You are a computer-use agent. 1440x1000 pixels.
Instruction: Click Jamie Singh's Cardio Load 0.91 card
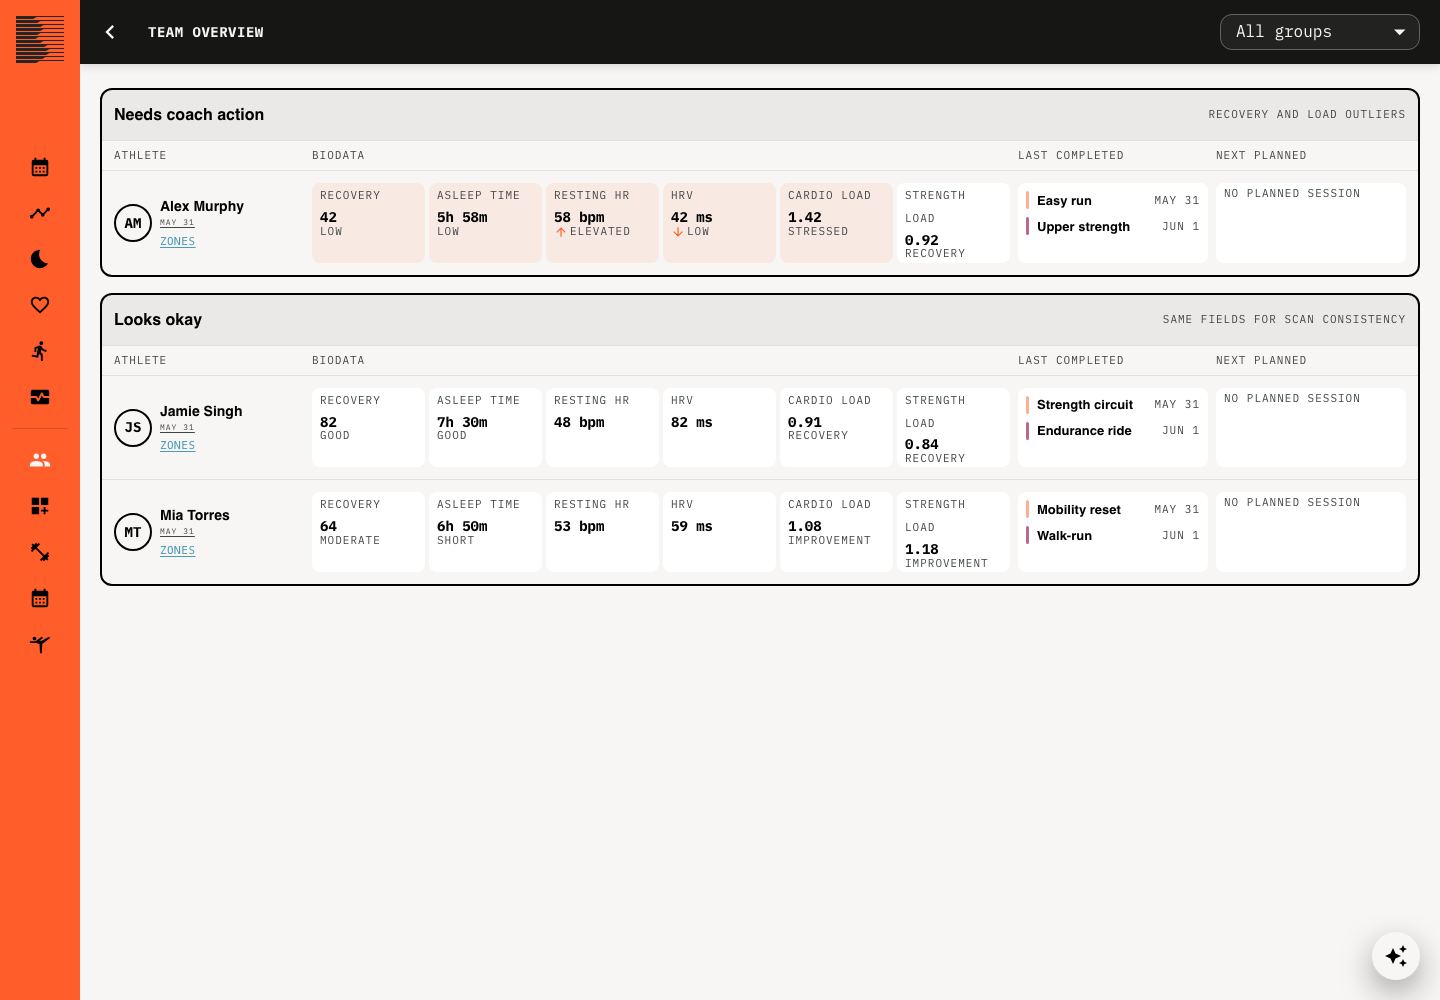click(x=836, y=427)
